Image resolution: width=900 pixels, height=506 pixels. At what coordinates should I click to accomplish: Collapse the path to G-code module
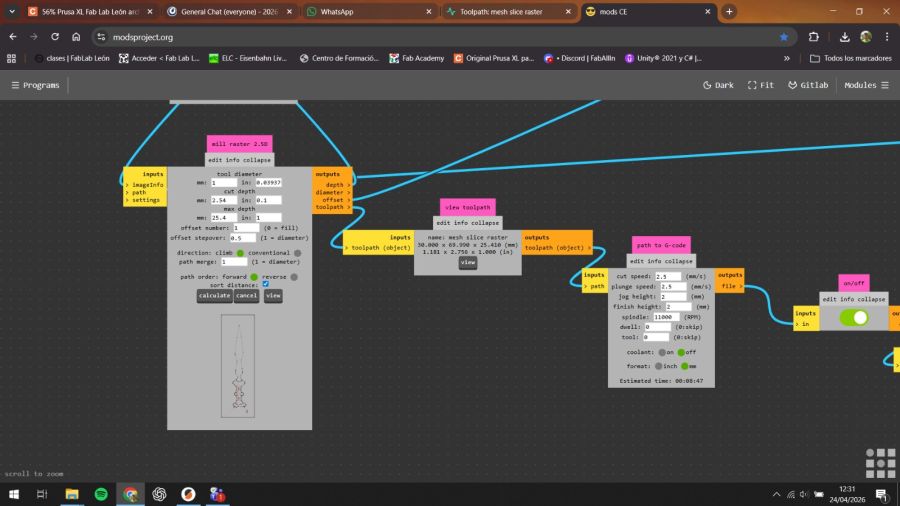pos(678,261)
